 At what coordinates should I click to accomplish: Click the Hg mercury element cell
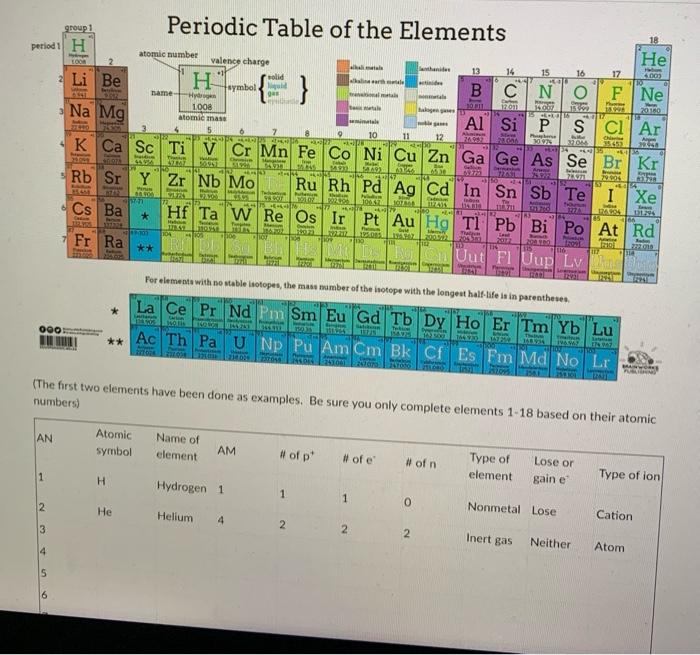436,225
